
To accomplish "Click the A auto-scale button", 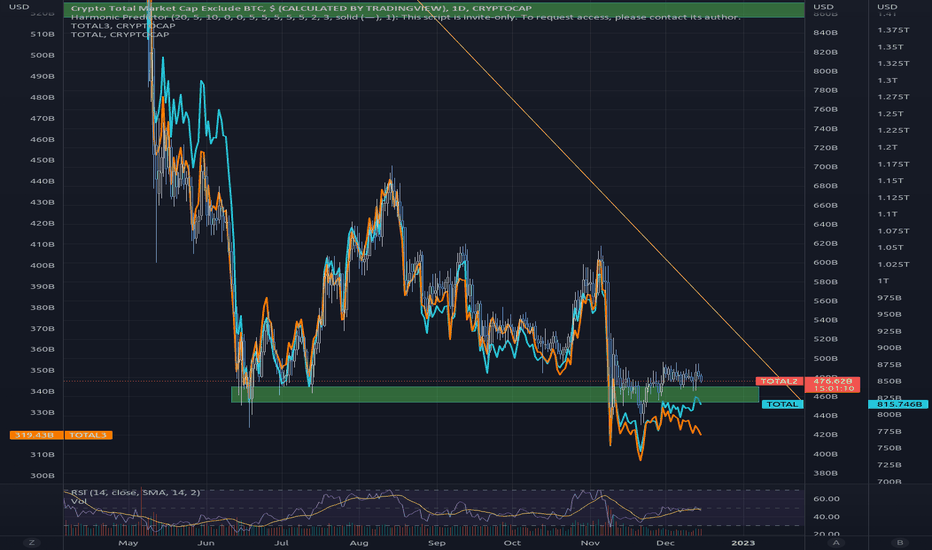I will click(836, 542).
